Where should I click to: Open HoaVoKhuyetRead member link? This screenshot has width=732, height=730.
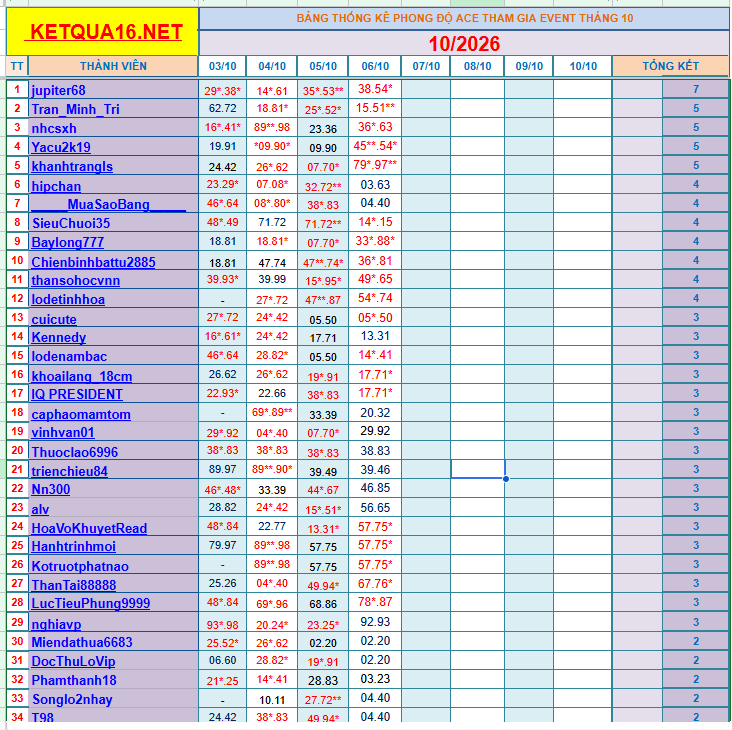pyautogui.click(x=89, y=528)
